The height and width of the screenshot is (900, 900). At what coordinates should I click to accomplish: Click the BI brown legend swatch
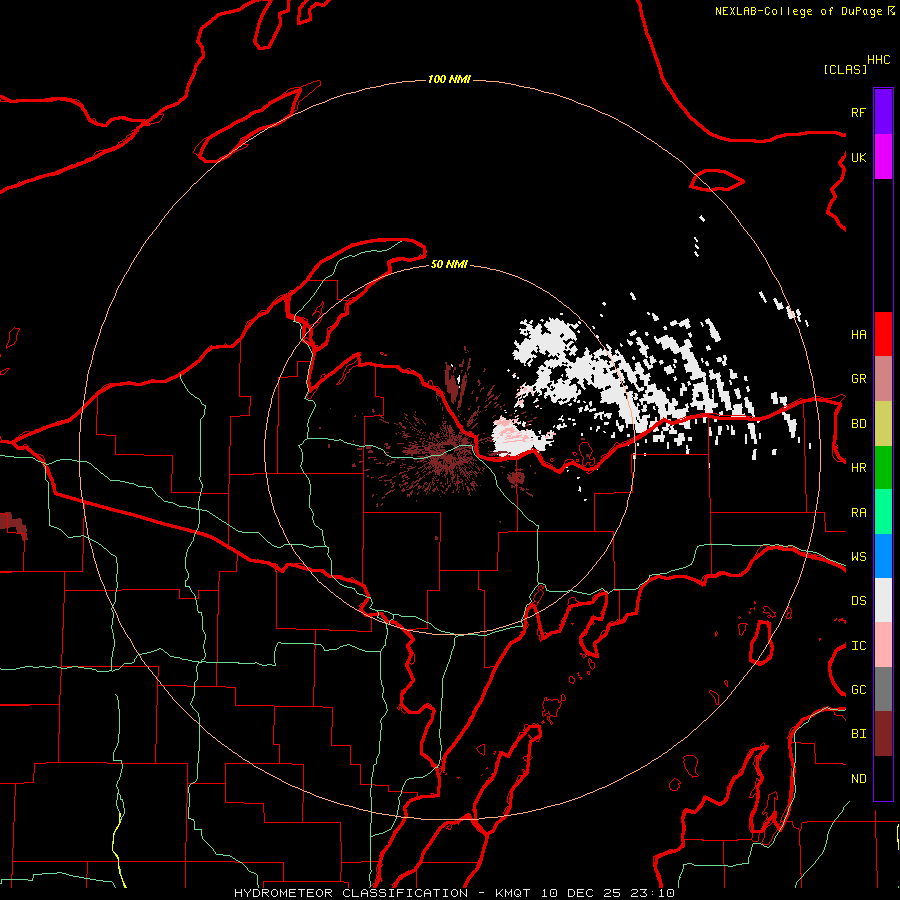(883, 734)
